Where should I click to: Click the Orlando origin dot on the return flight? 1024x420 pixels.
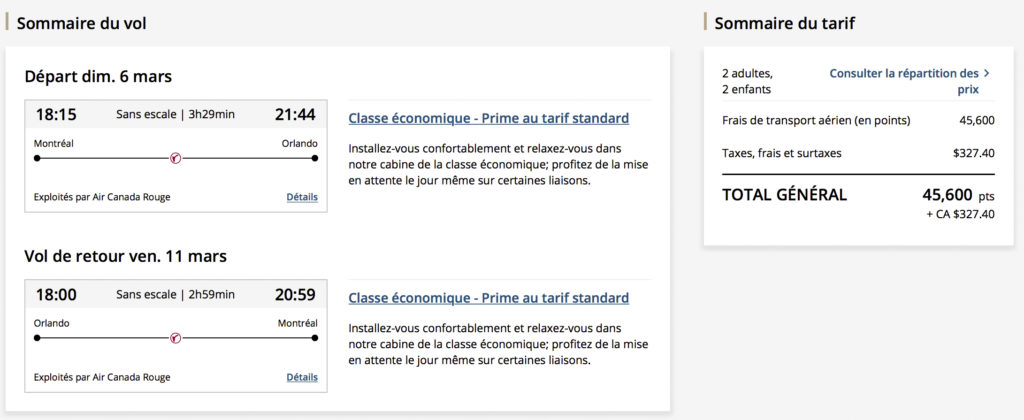point(37,338)
